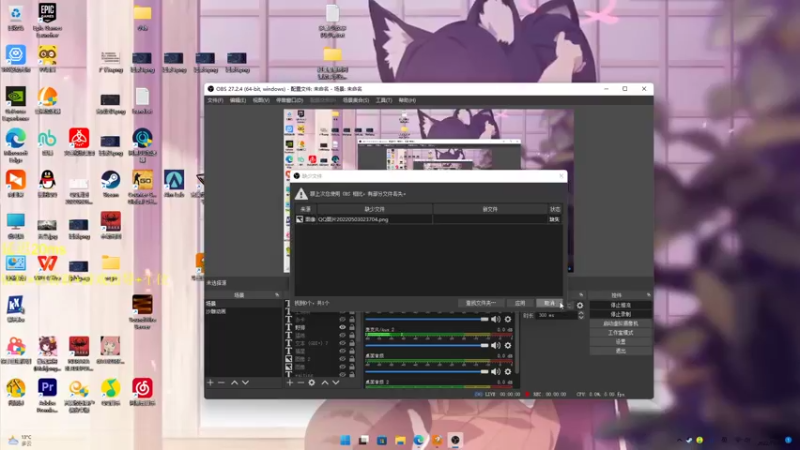Adjust 桌面音频 volume slider

[x=427, y=371]
